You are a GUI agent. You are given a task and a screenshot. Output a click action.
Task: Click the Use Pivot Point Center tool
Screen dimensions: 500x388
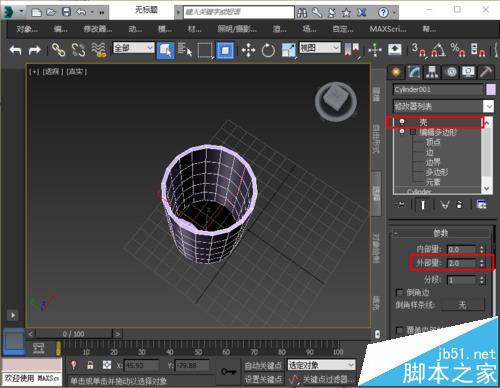(352, 50)
